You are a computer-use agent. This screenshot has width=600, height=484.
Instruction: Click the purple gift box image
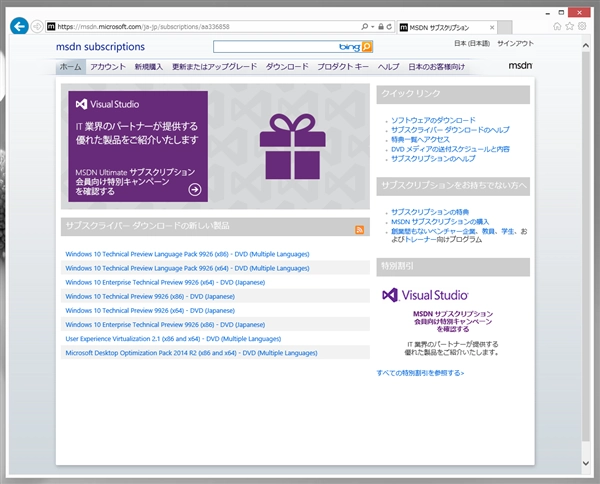tap(293, 147)
